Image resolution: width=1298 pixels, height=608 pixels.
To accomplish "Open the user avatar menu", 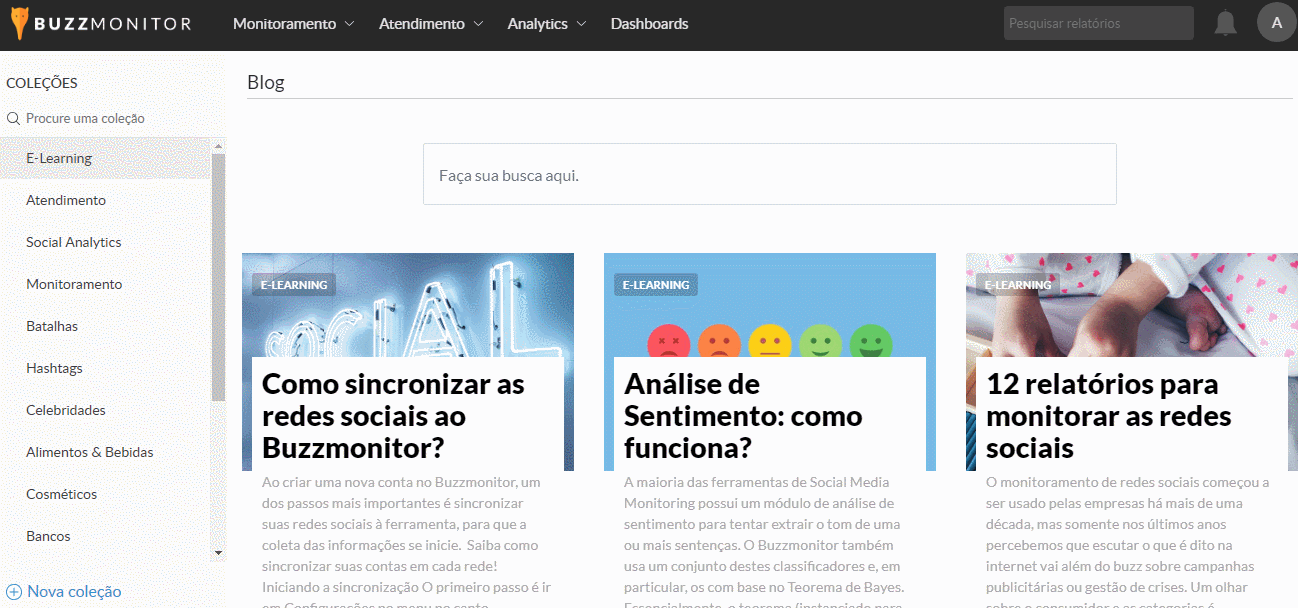I will 1276,23.
